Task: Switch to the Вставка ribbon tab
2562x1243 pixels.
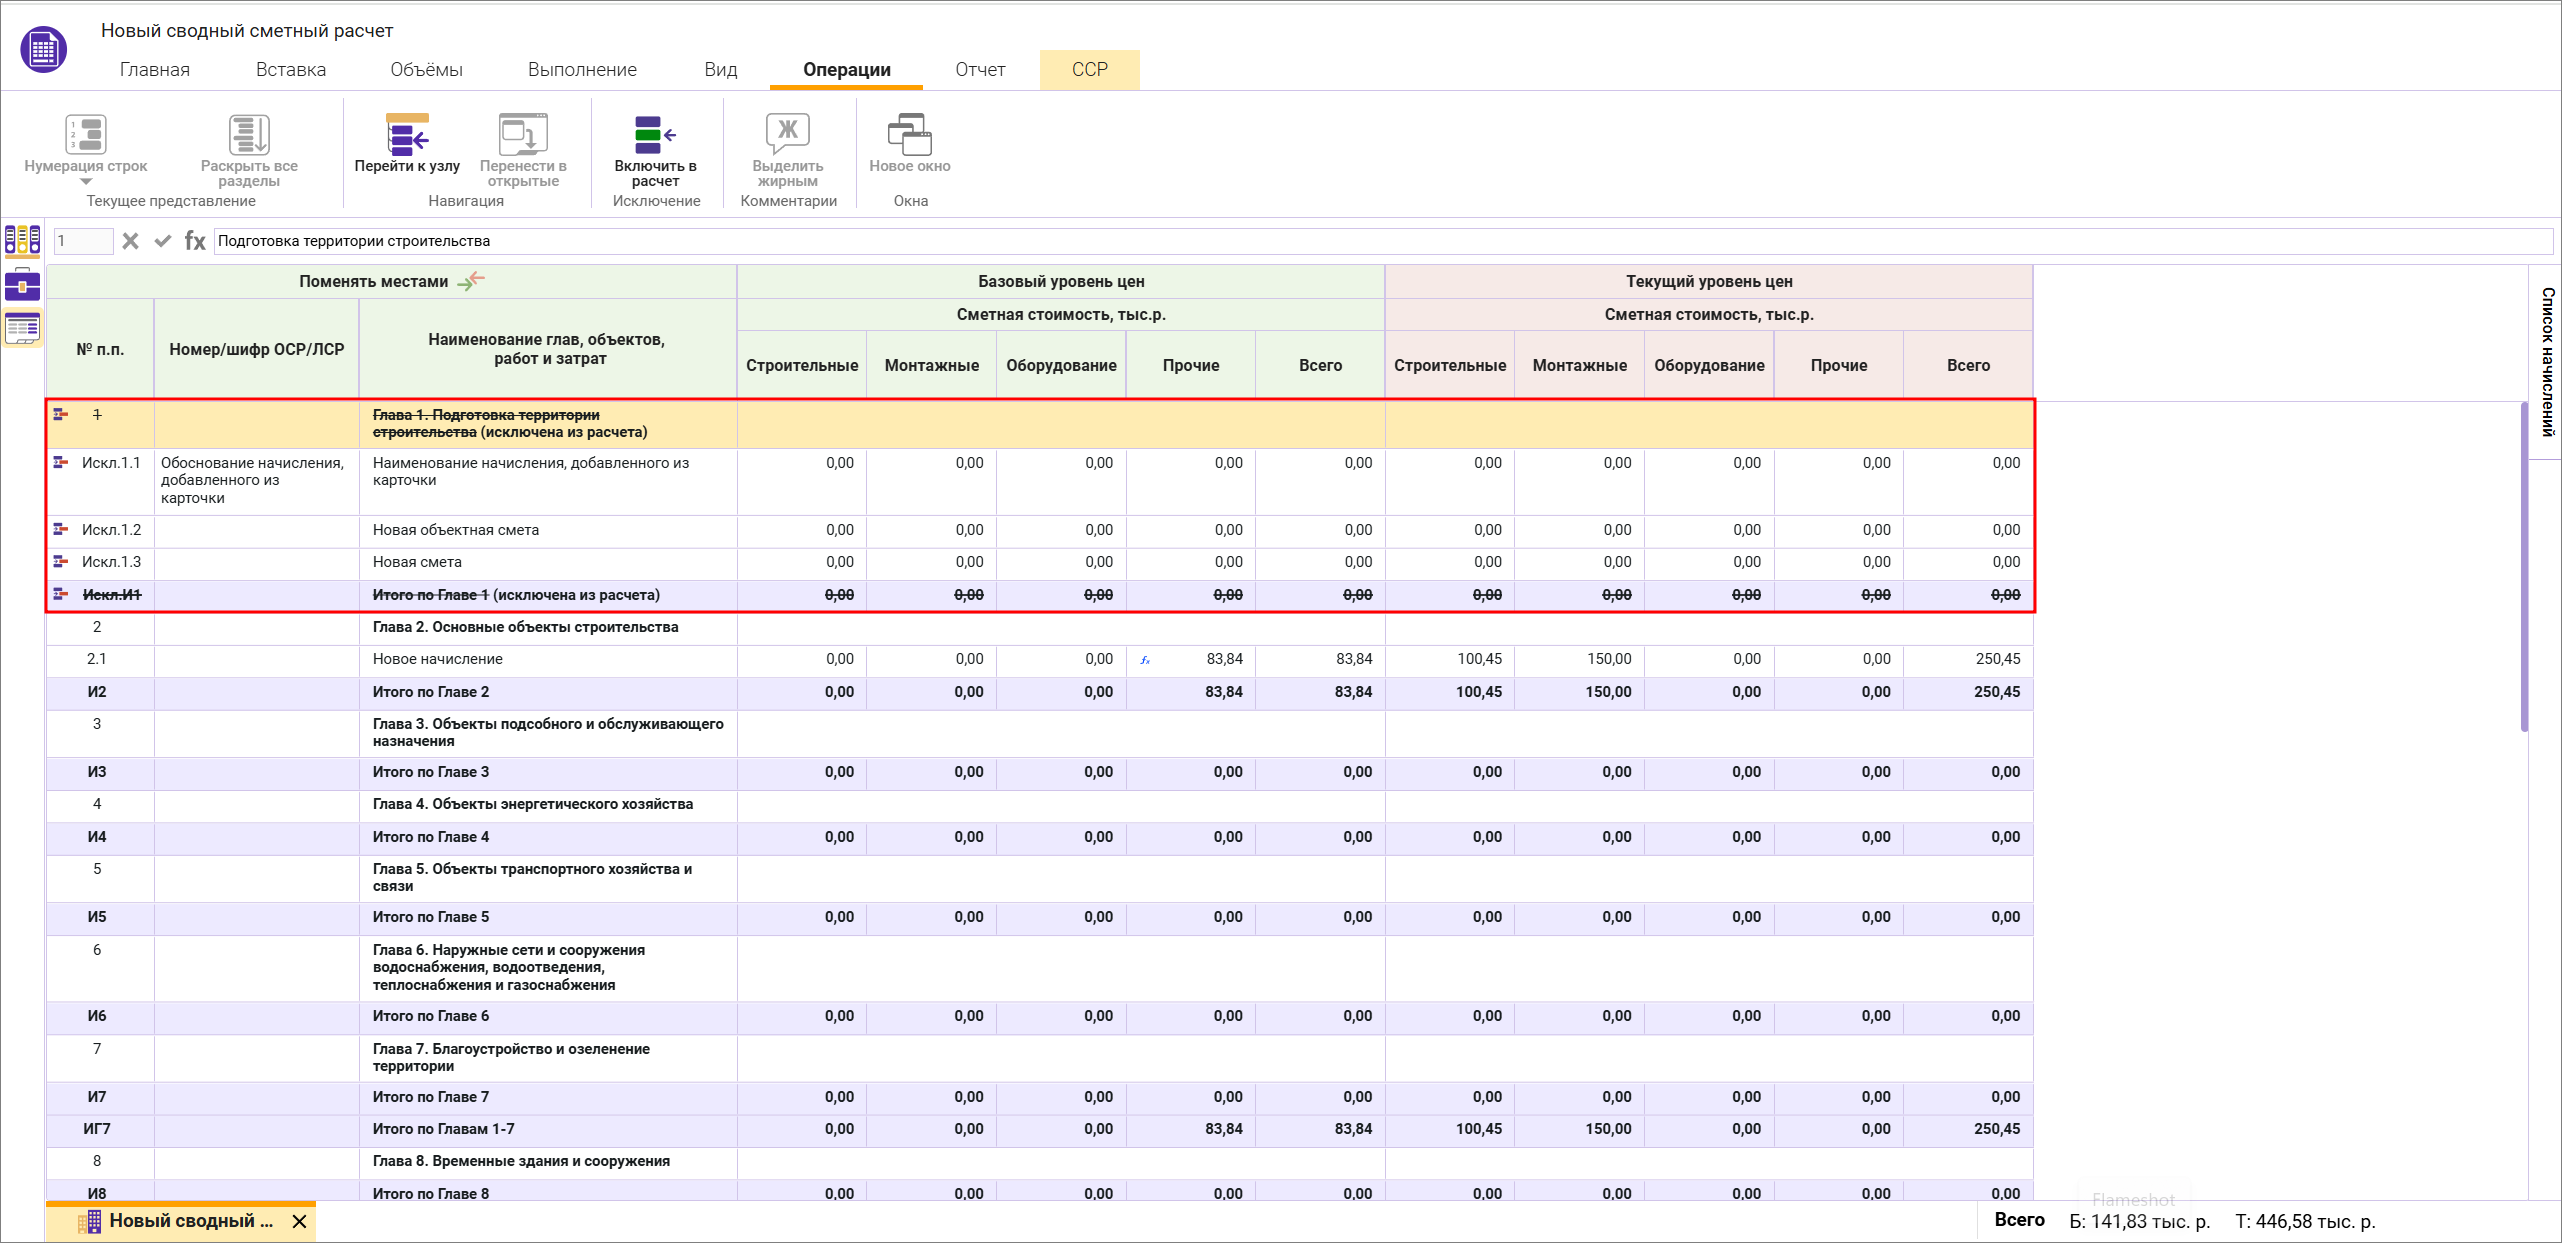Action: 290,70
